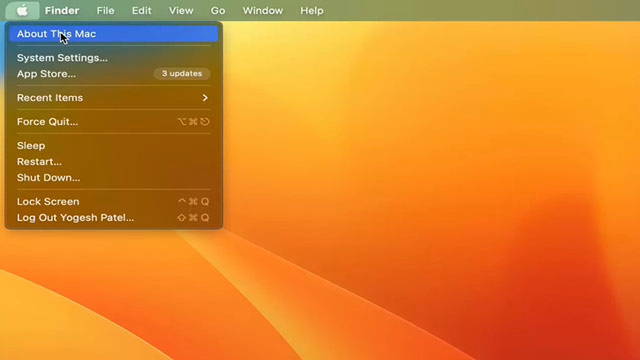Log Out Yogesh Patel
The height and width of the screenshot is (360, 640).
click(113, 218)
